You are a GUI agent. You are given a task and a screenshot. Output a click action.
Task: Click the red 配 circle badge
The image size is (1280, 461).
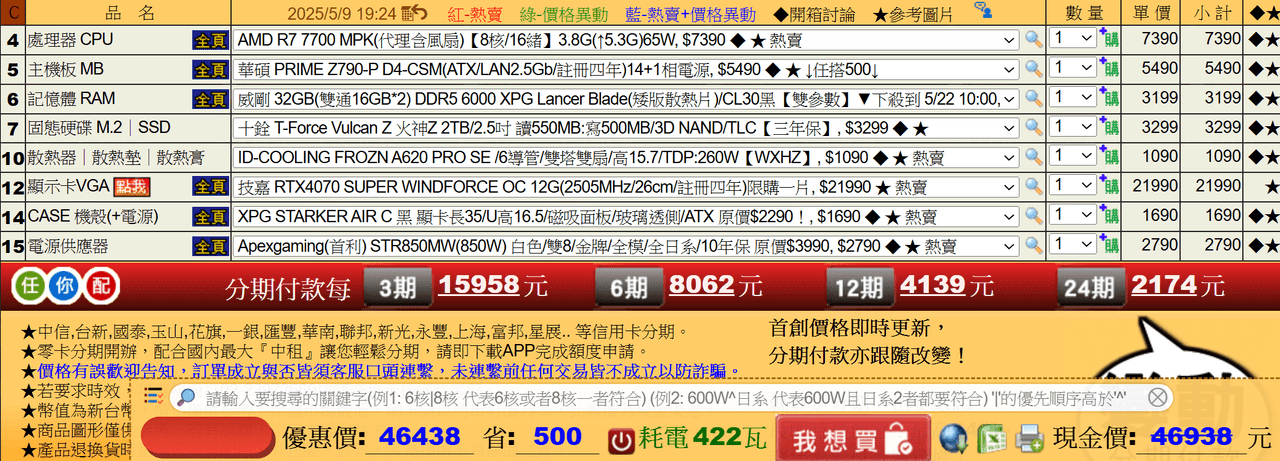100,287
